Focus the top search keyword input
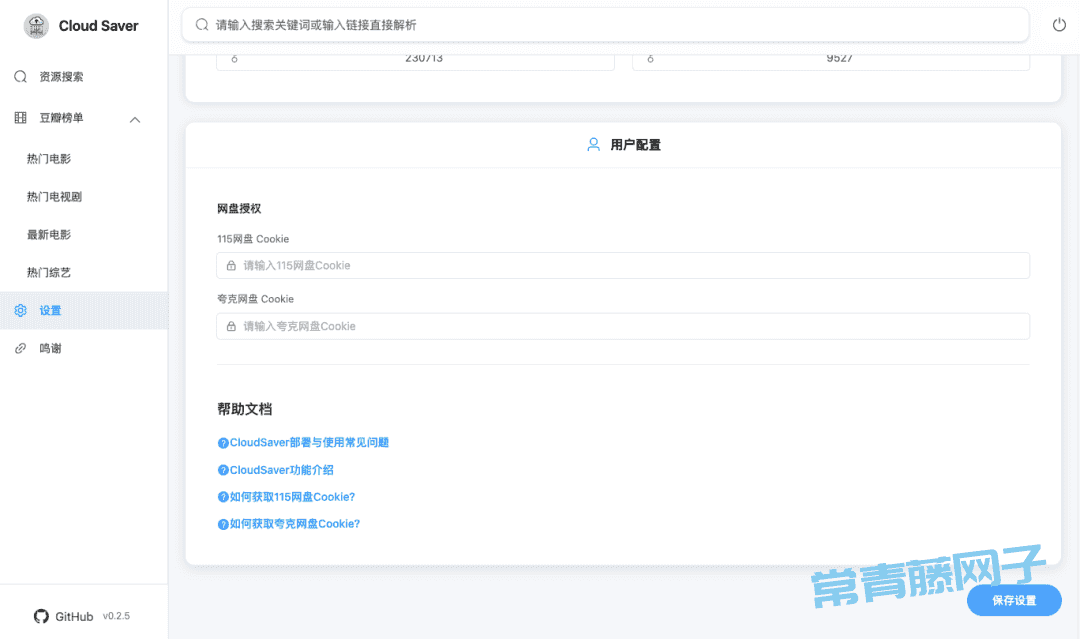This screenshot has height=639, width=1080. point(605,25)
